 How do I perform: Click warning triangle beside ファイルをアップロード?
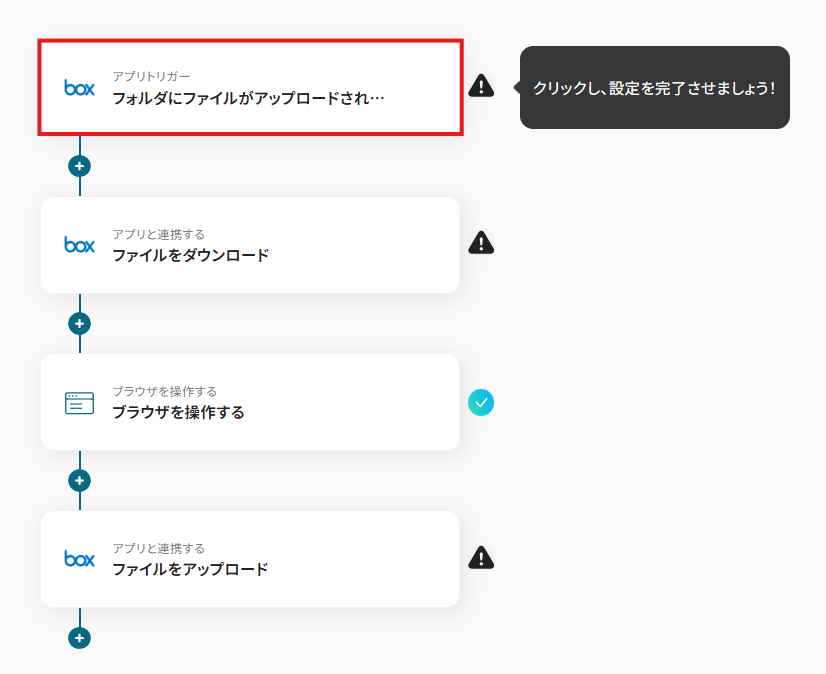coord(481,558)
